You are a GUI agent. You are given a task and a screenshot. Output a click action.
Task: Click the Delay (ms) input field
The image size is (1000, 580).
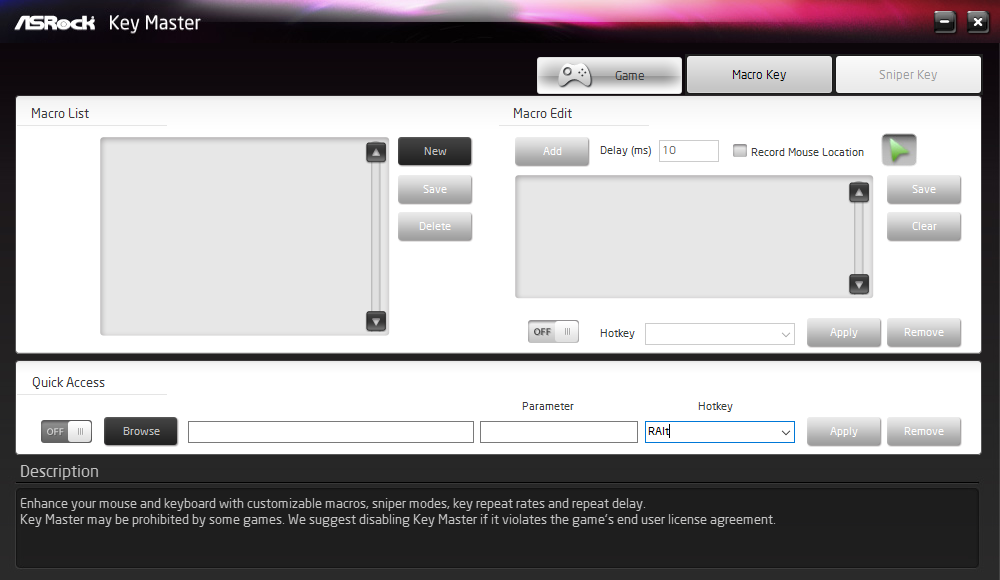pyautogui.click(x=689, y=151)
